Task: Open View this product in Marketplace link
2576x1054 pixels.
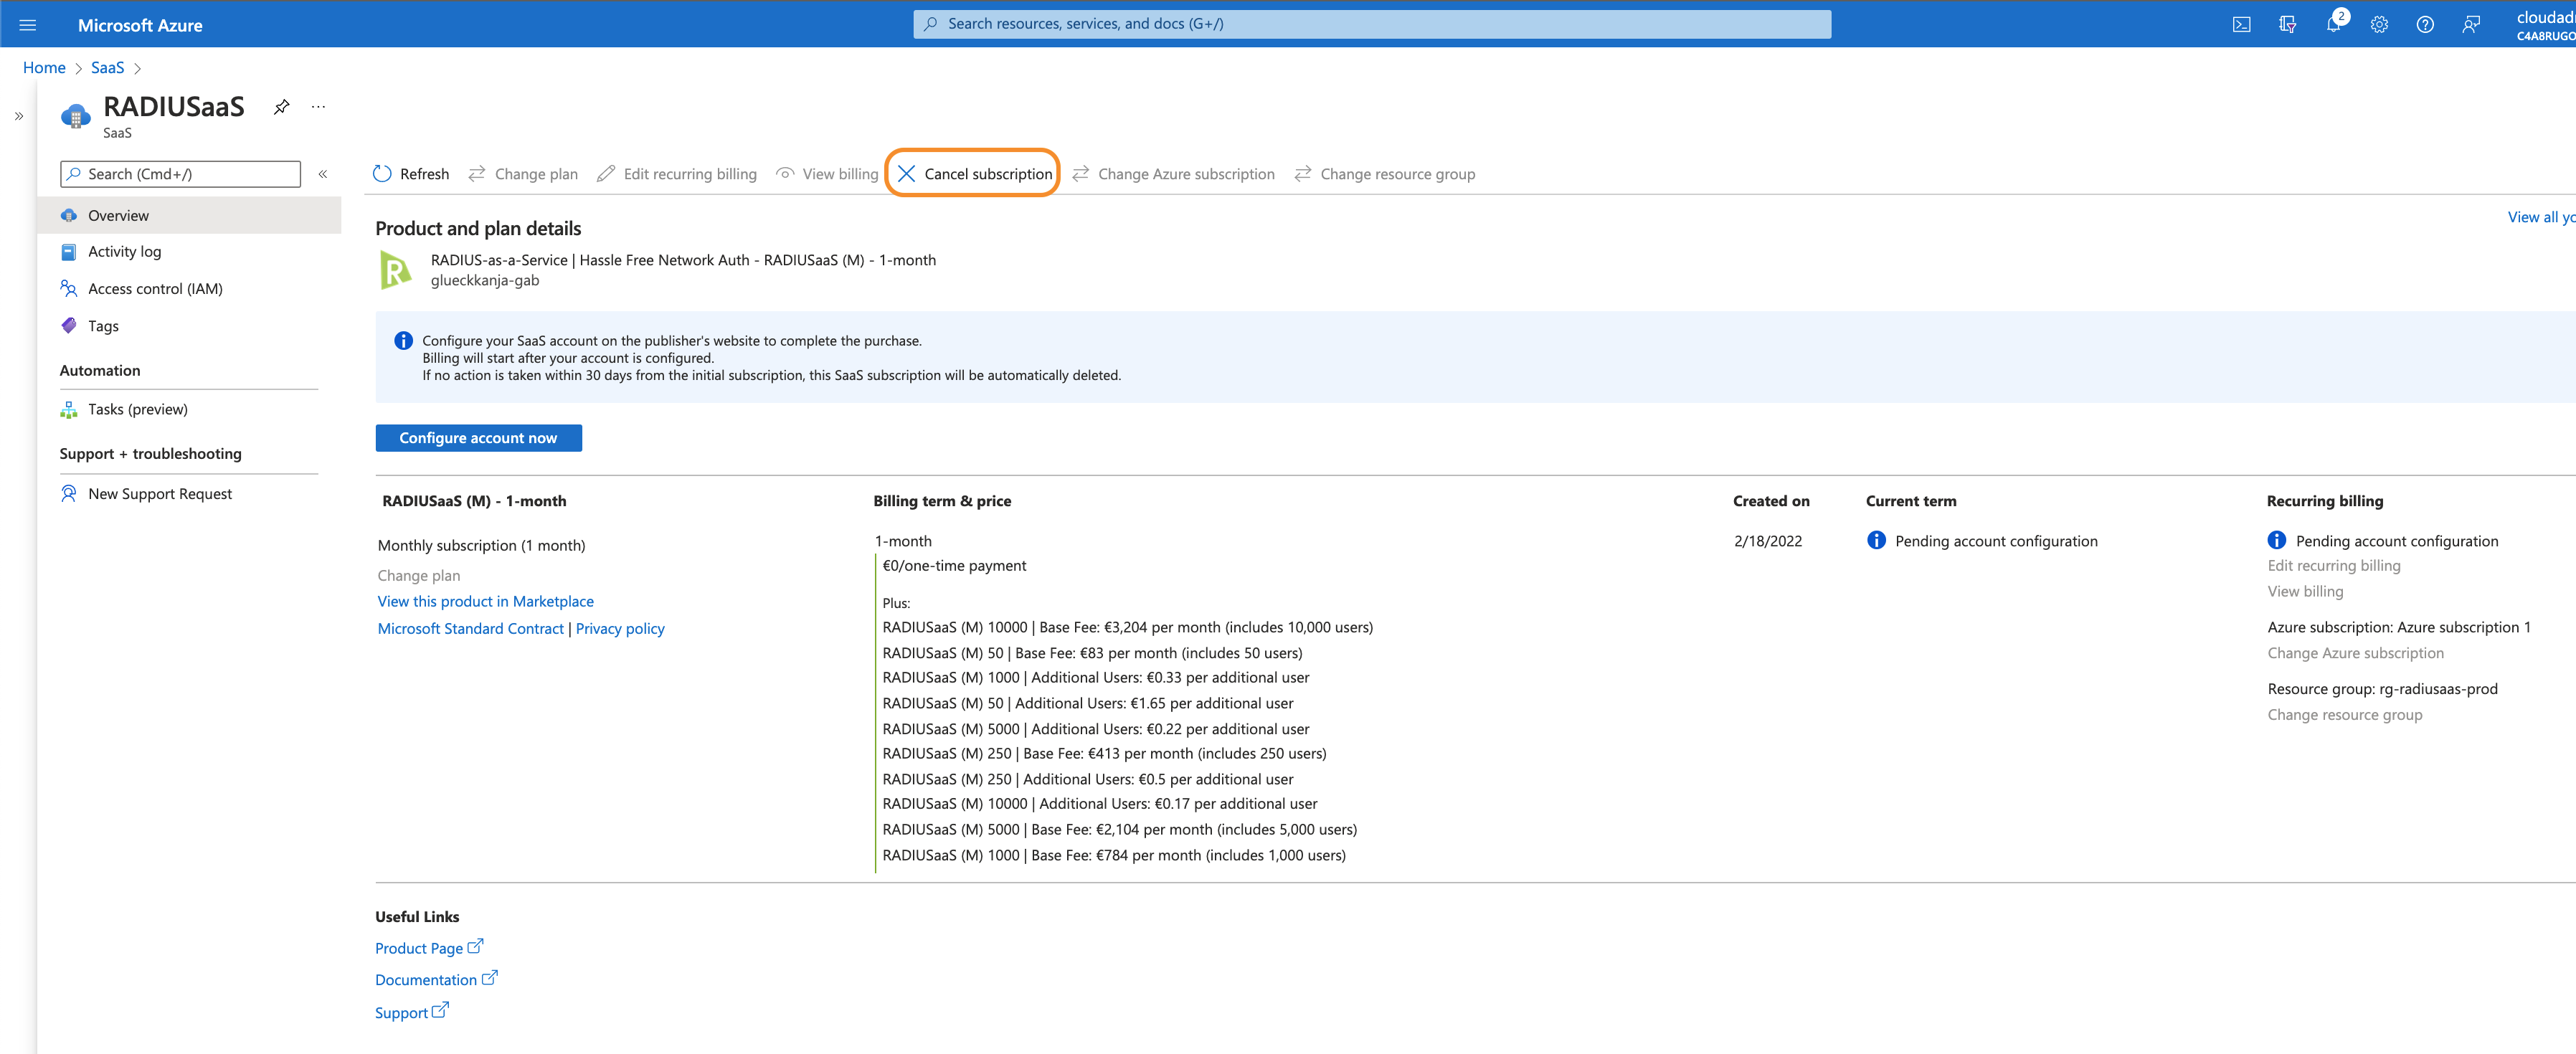Action: 485,601
